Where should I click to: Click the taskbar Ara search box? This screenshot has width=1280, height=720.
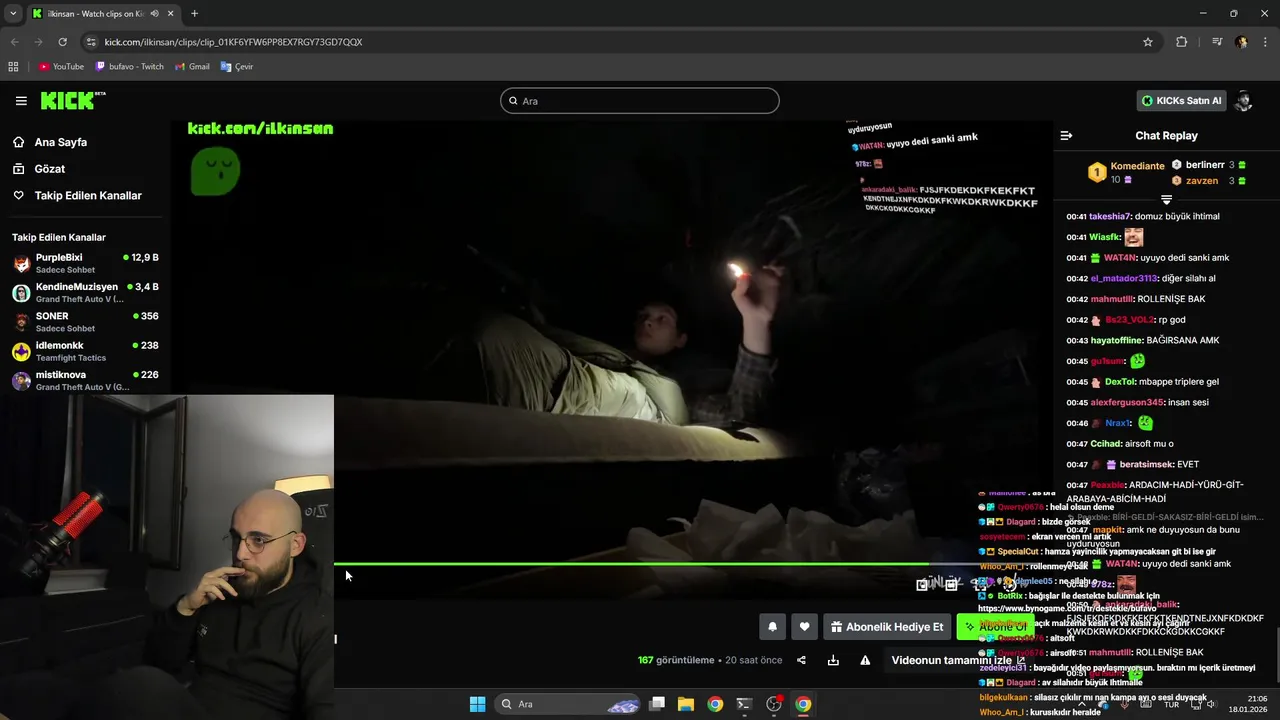pos(567,704)
